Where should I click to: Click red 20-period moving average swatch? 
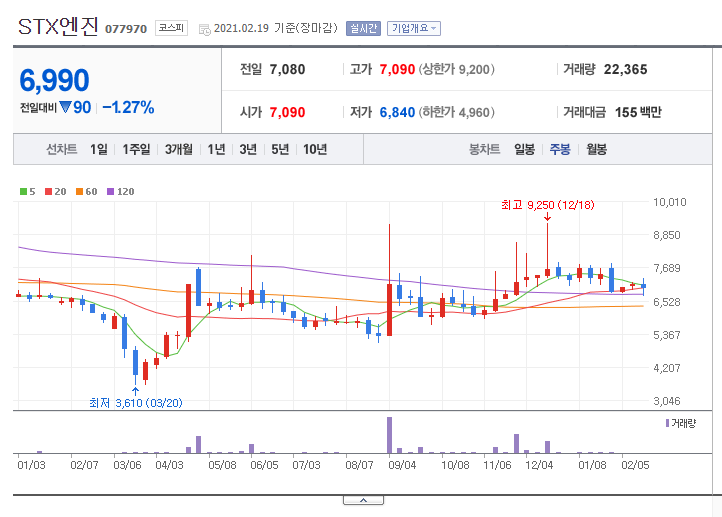(48, 192)
